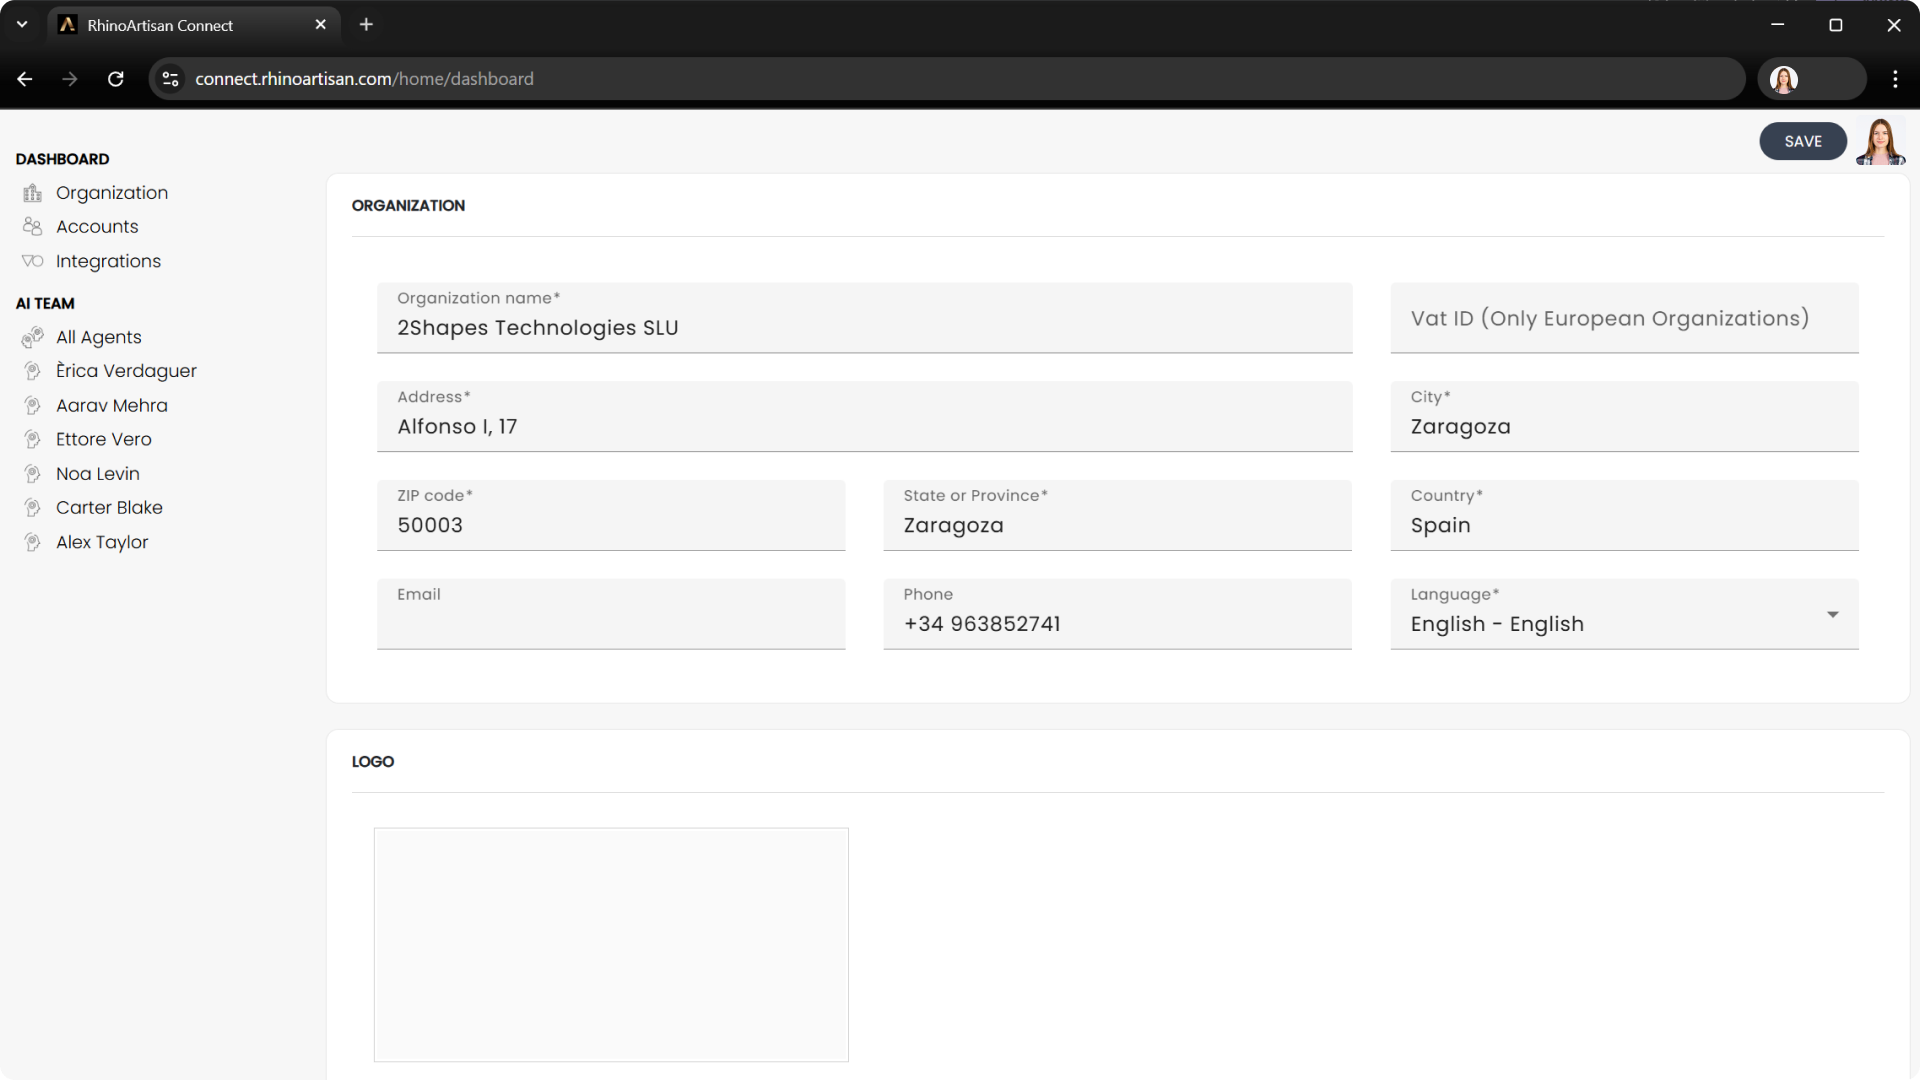Go back using the browser back arrow
1920x1080 pixels.
25,79
